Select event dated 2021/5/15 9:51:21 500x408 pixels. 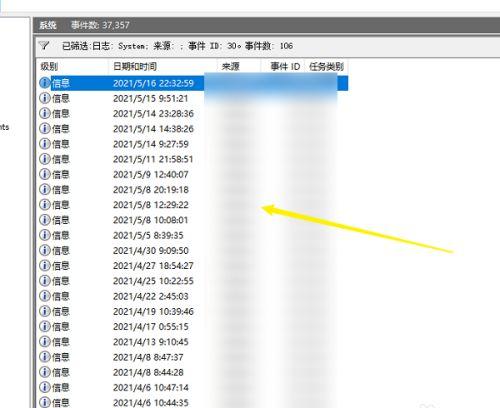pos(193,98)
